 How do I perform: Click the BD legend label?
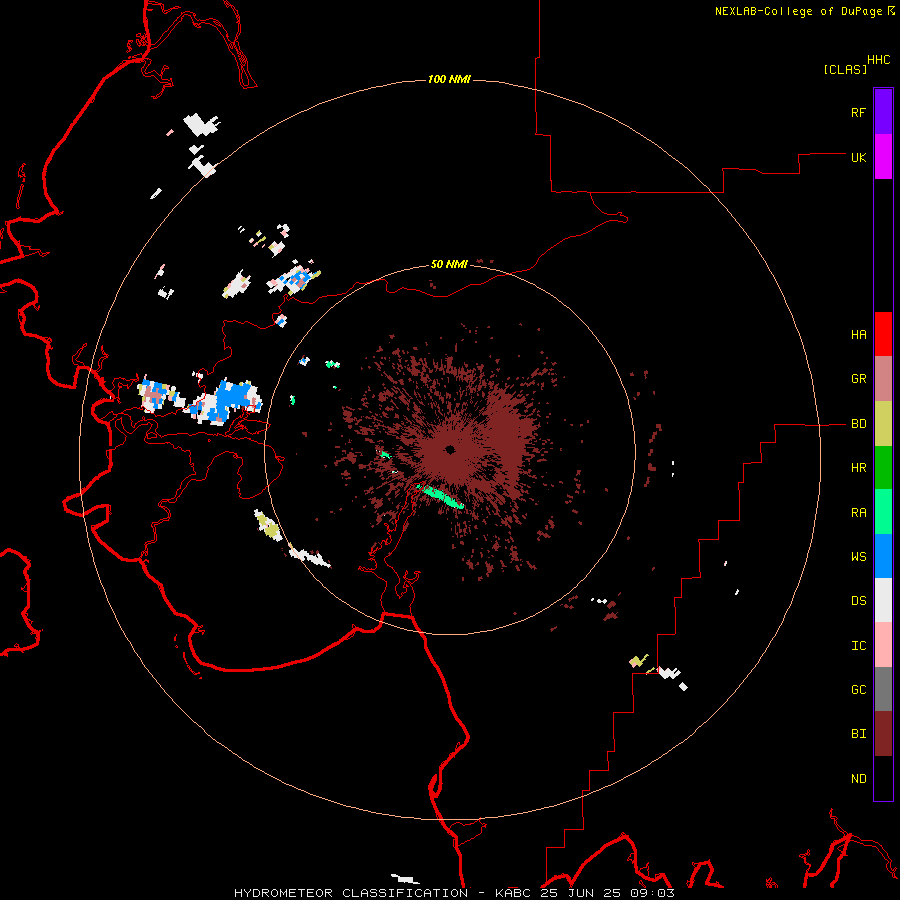click(858, 424)
